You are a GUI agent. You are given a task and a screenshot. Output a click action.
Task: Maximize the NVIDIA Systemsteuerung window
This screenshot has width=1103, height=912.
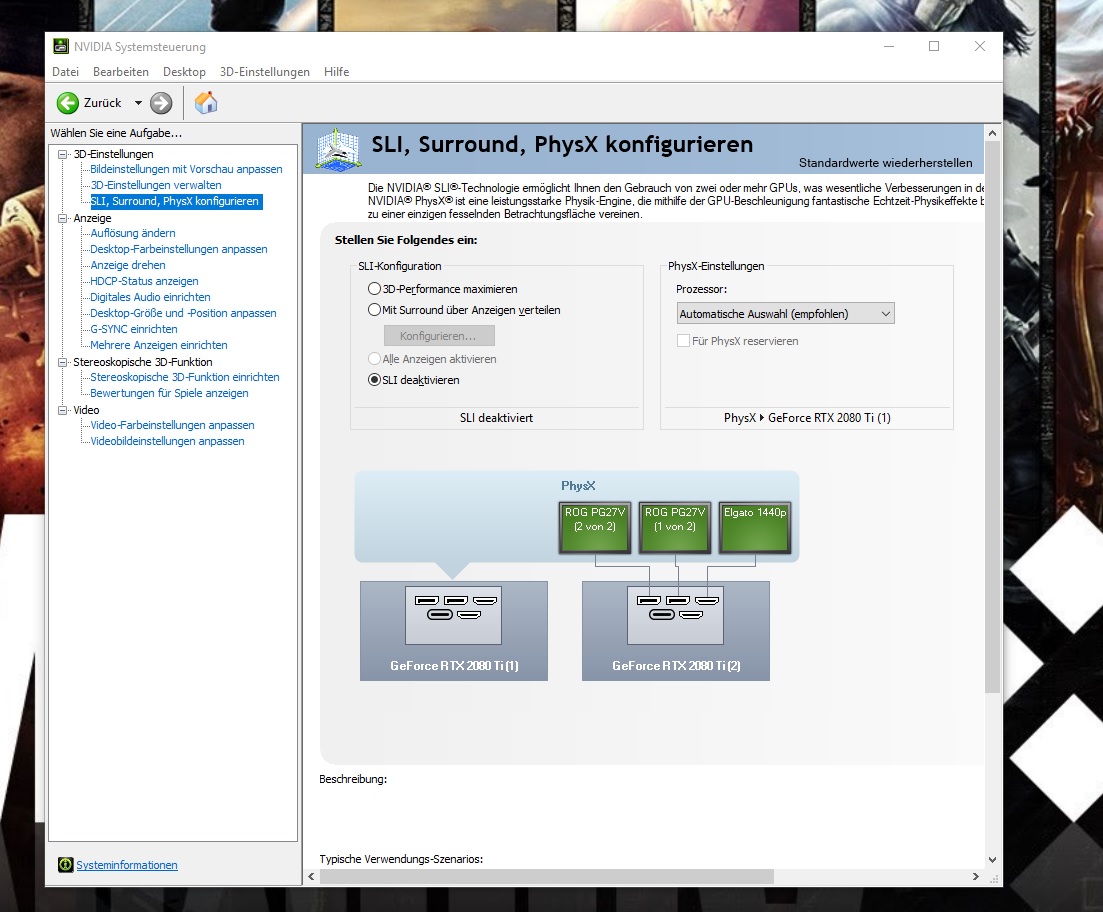click(934, 46)
